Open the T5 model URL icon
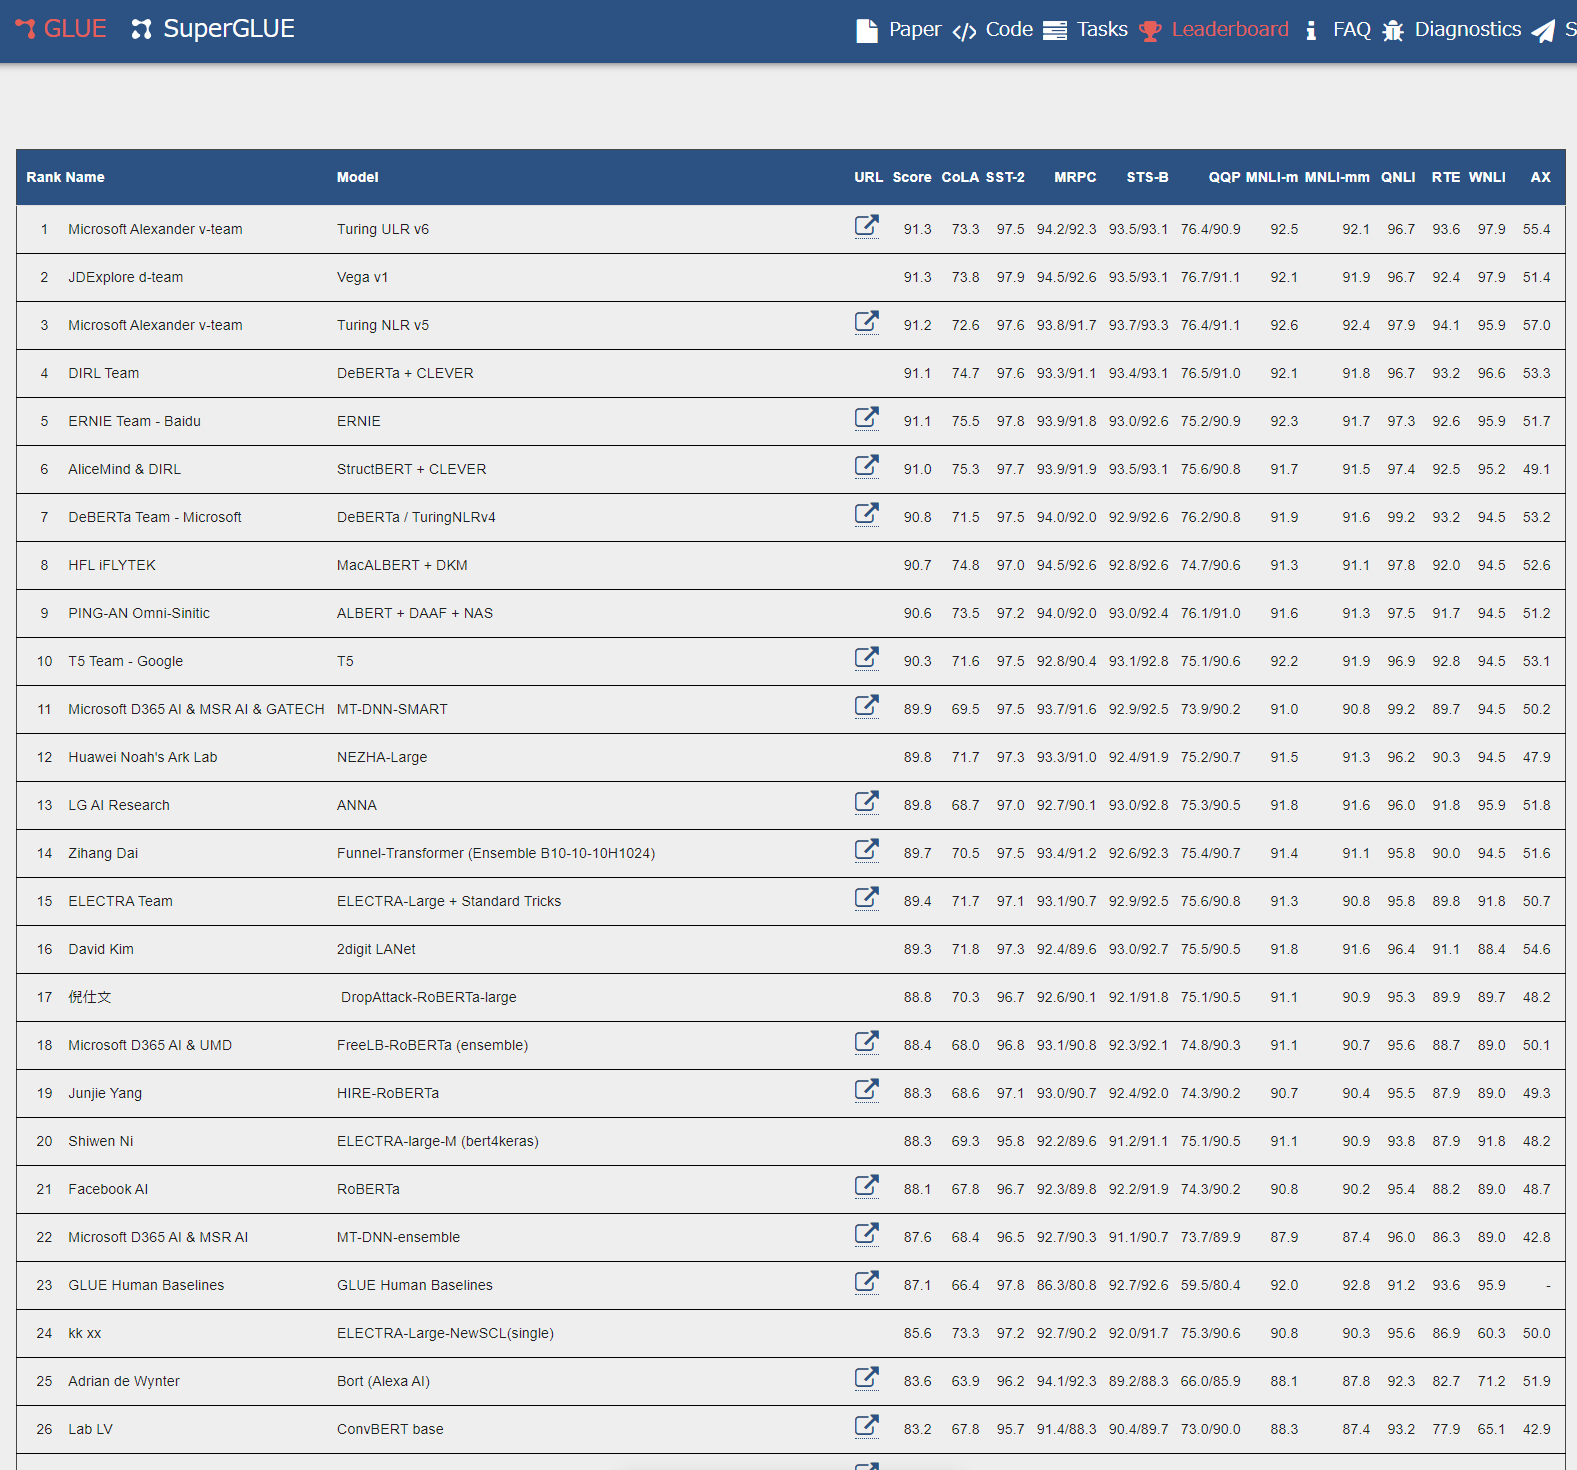 867,658
